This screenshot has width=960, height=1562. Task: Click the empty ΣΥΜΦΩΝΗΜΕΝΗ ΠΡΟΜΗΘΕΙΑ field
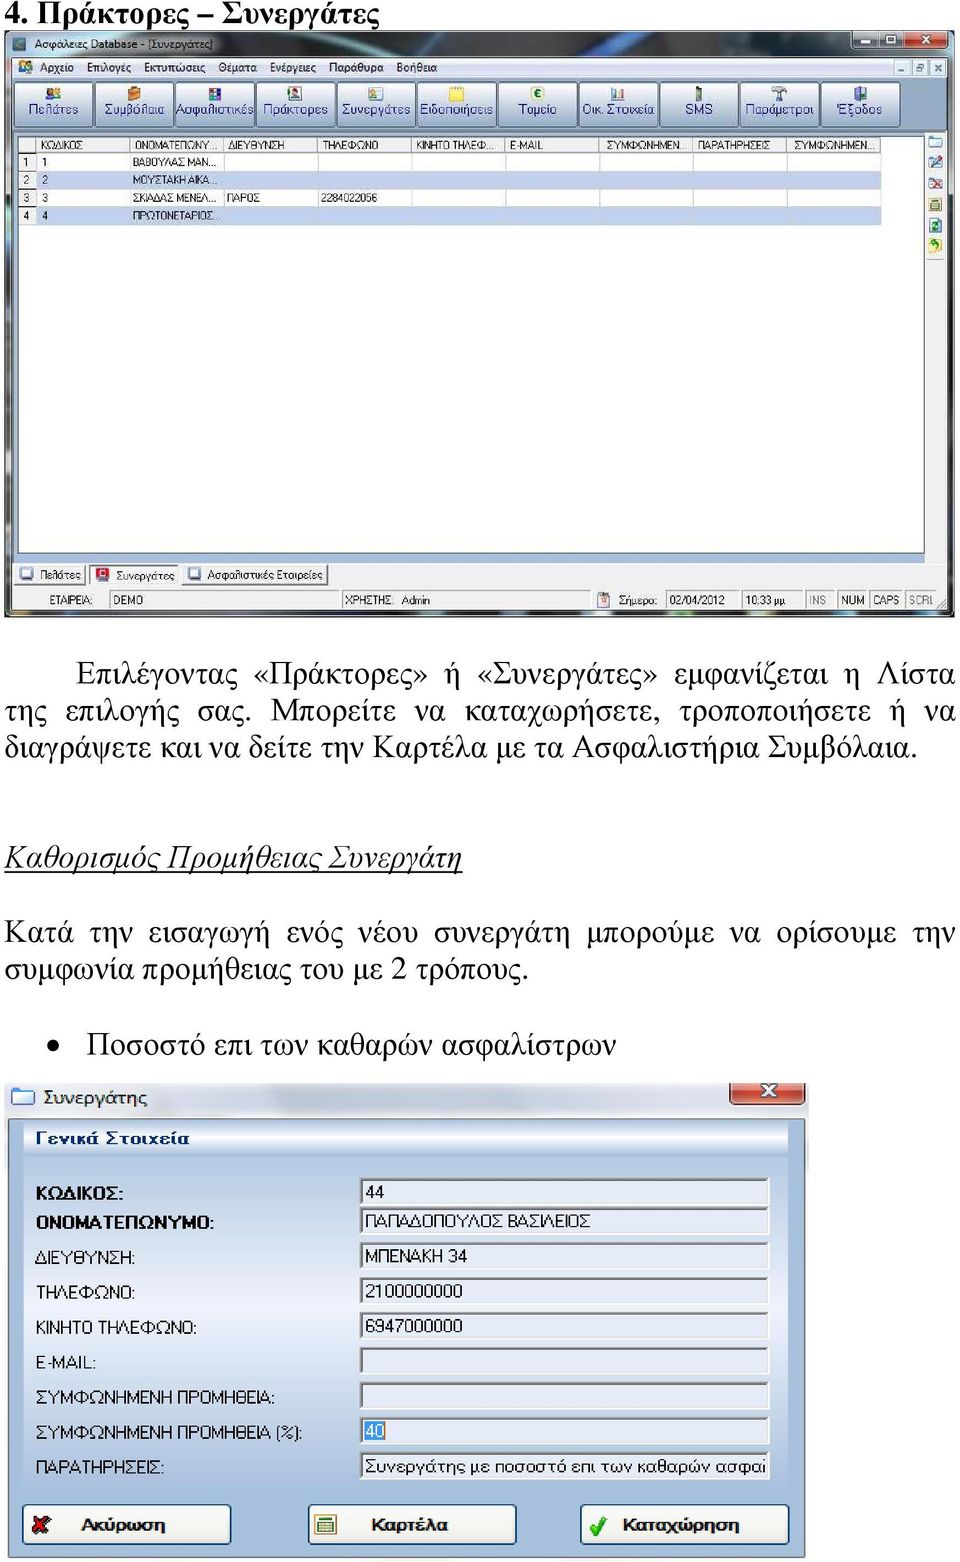tap(564, 1396)
